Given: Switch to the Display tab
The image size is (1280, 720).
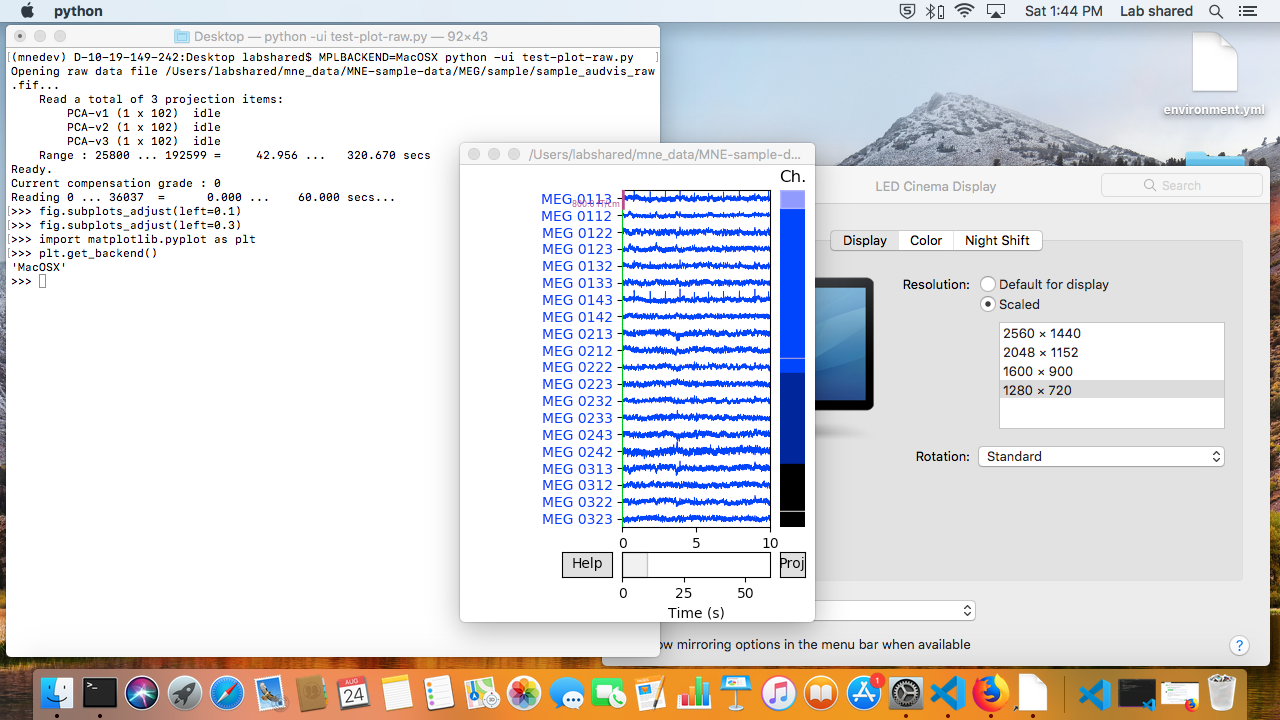Looking at the screenshot, I should coord(864,240).
